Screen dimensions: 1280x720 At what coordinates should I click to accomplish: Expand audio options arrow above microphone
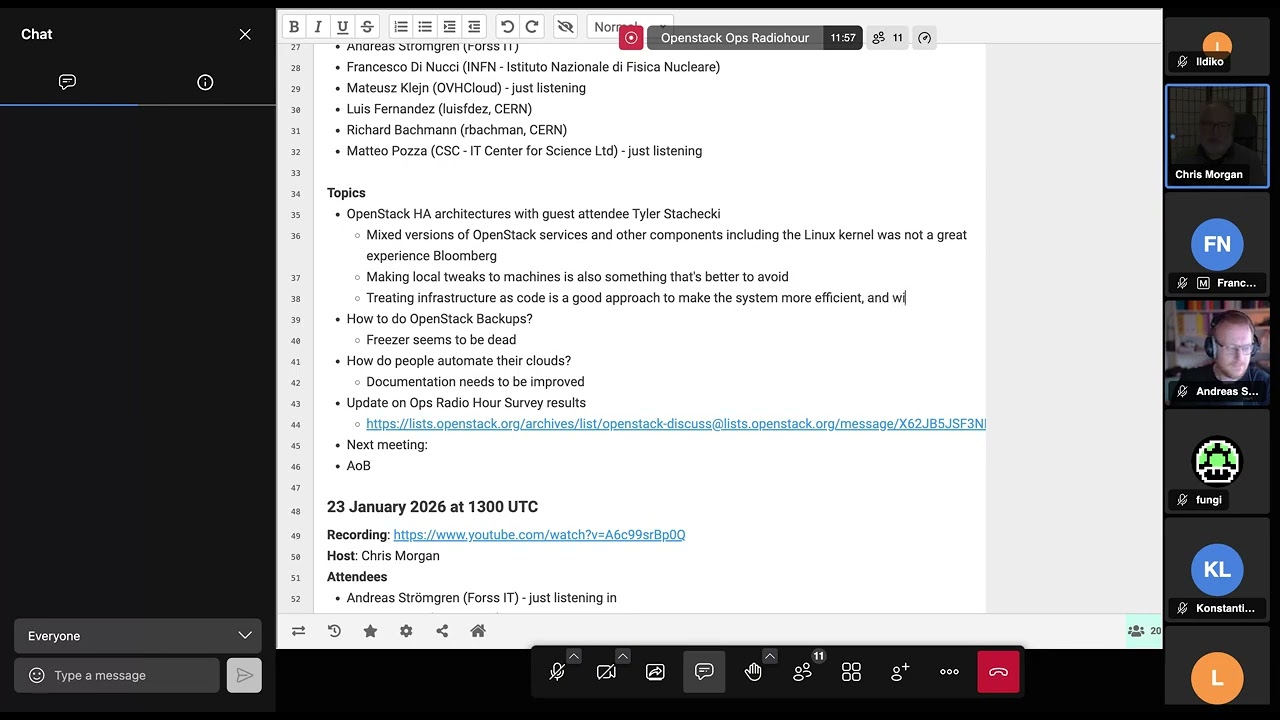coord(574,656)
